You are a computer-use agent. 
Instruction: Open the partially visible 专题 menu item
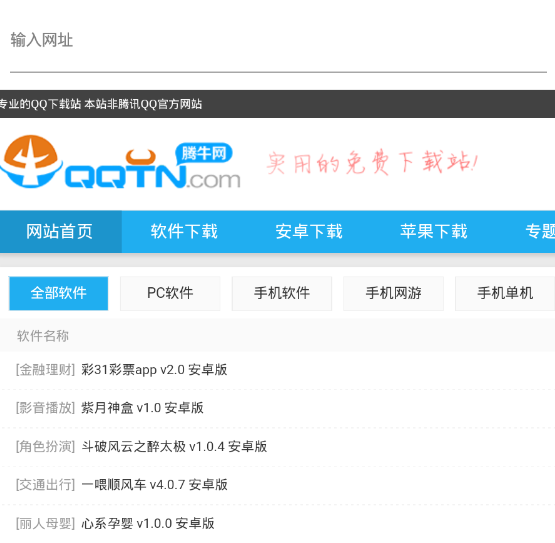(x=540, y=232)
